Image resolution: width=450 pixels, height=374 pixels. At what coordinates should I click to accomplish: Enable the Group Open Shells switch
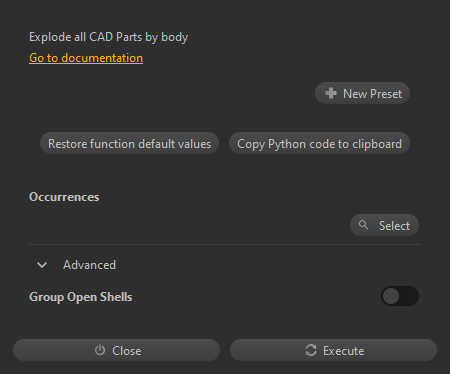(400, 296)
